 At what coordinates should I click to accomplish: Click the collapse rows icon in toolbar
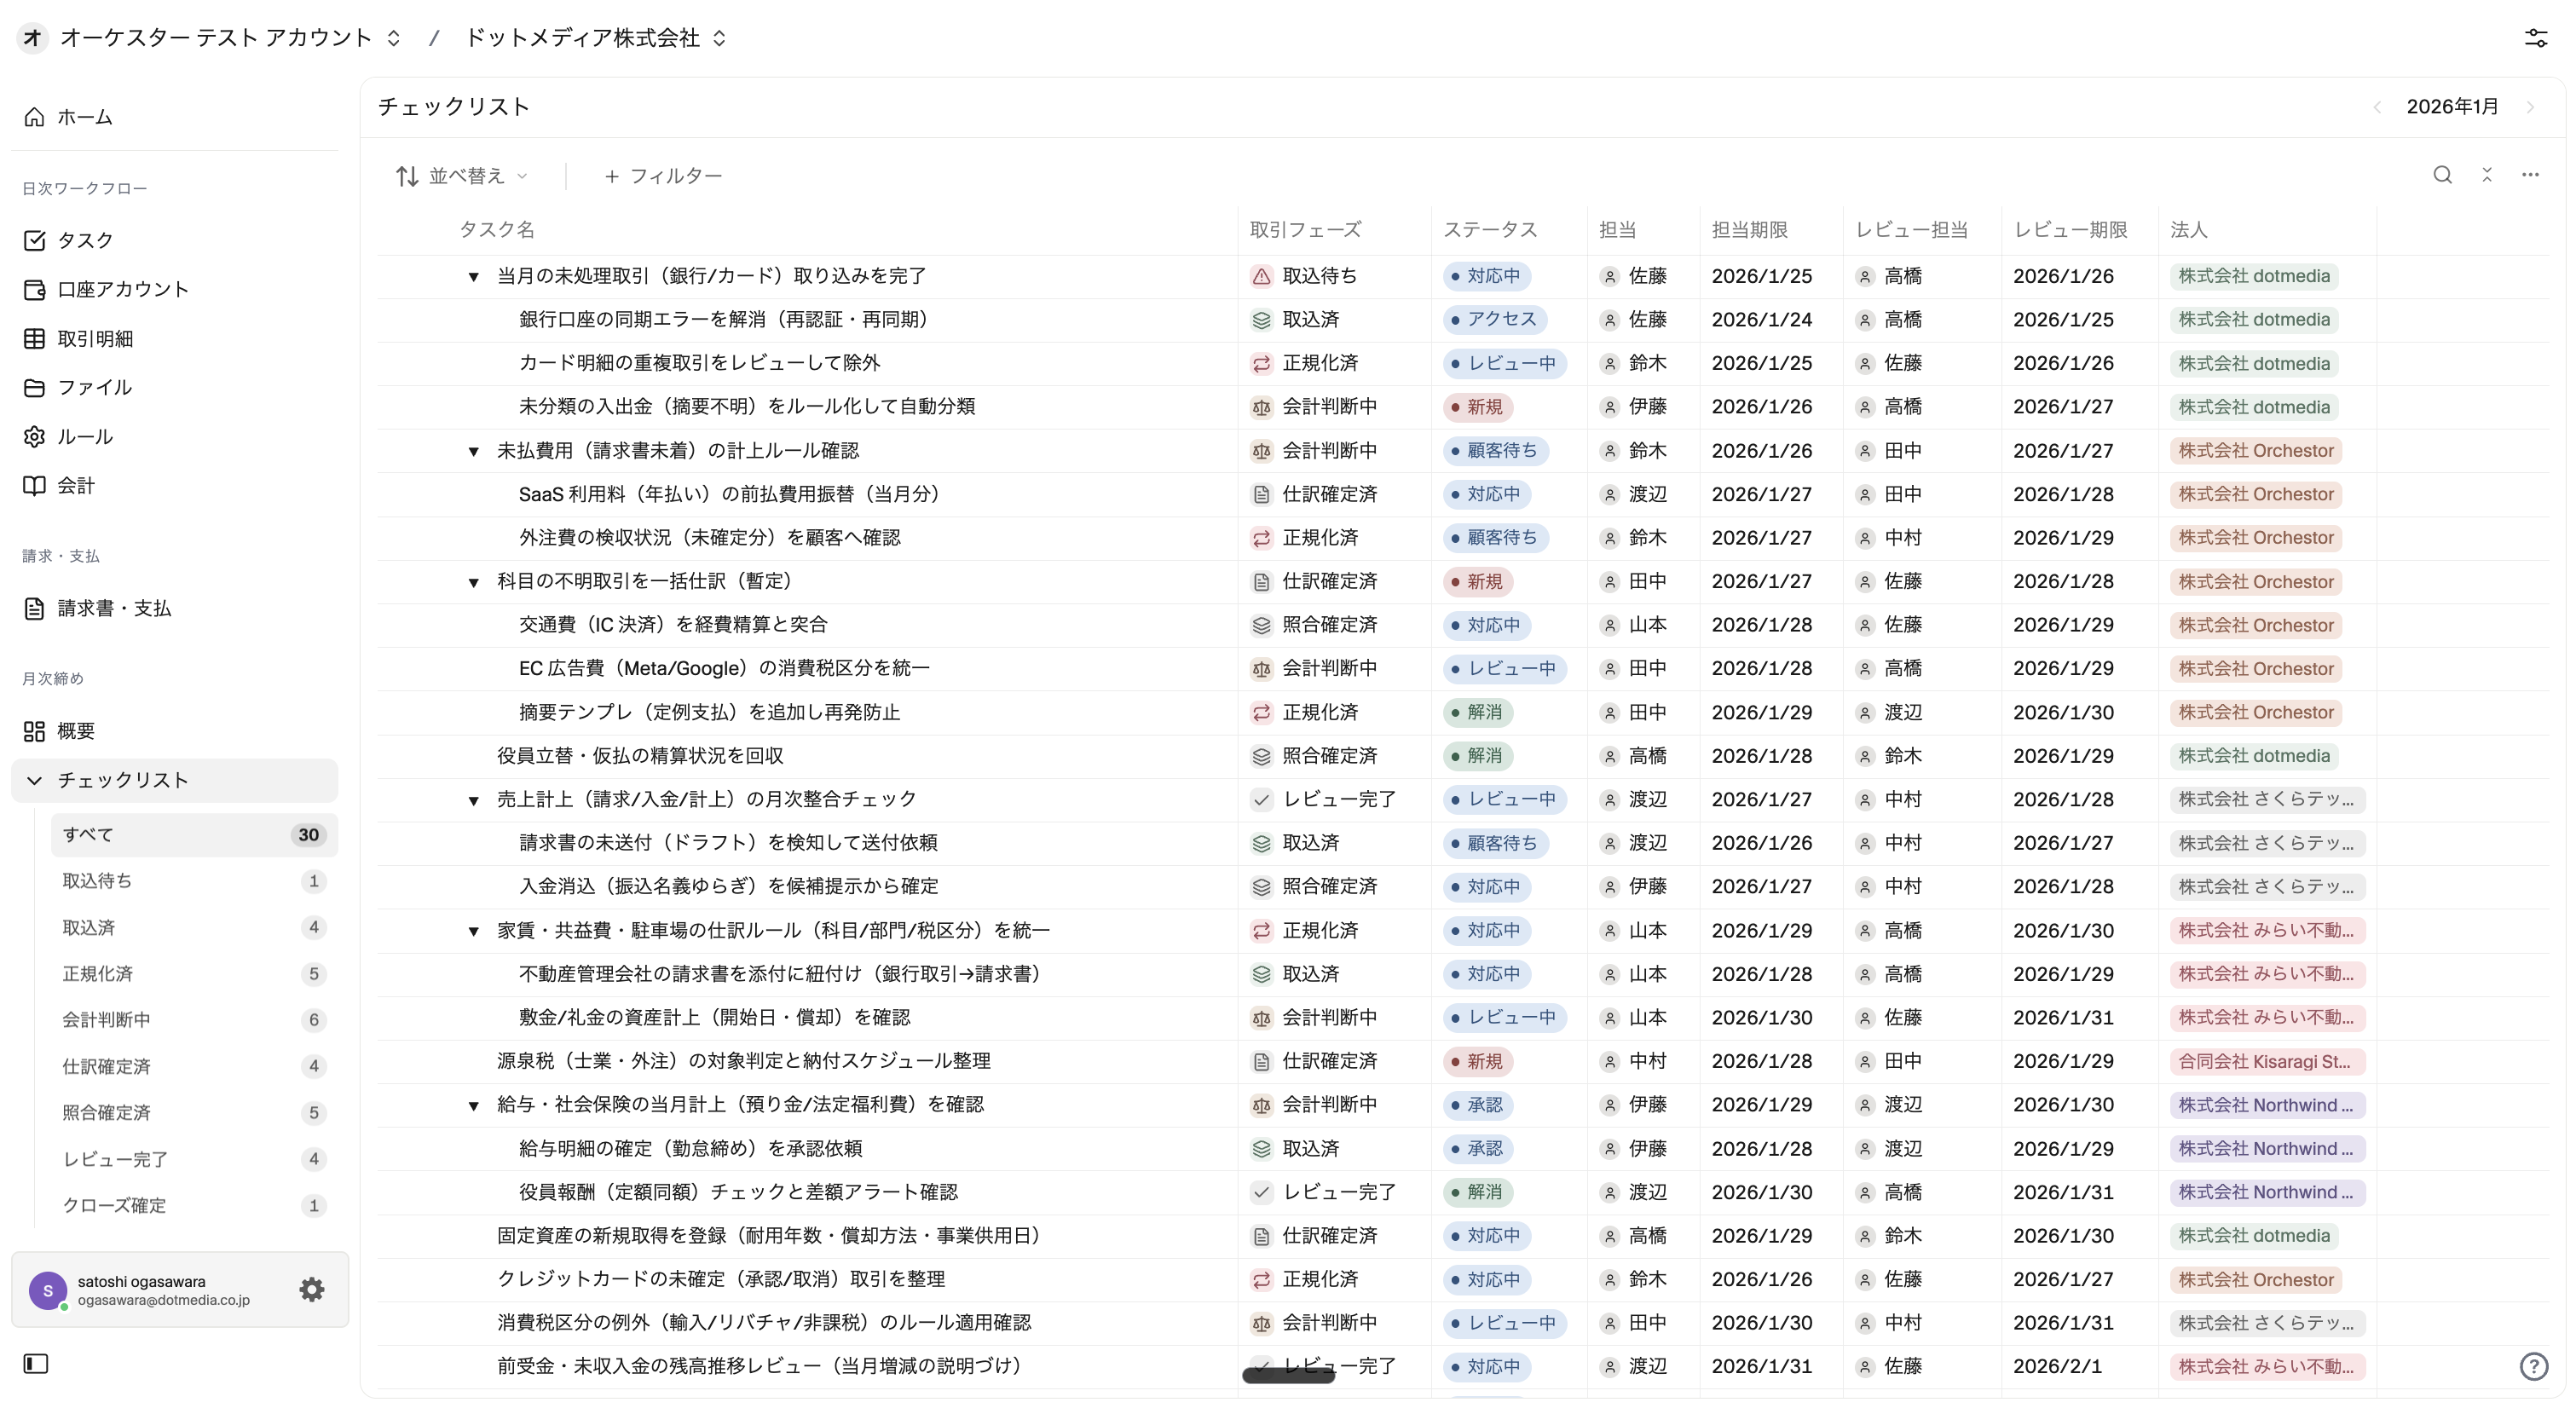point(2486,175)
